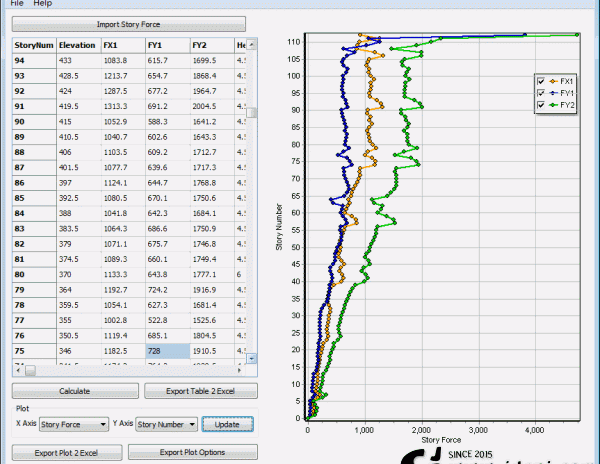Click Export Table 2 Excel

(200, 391)
